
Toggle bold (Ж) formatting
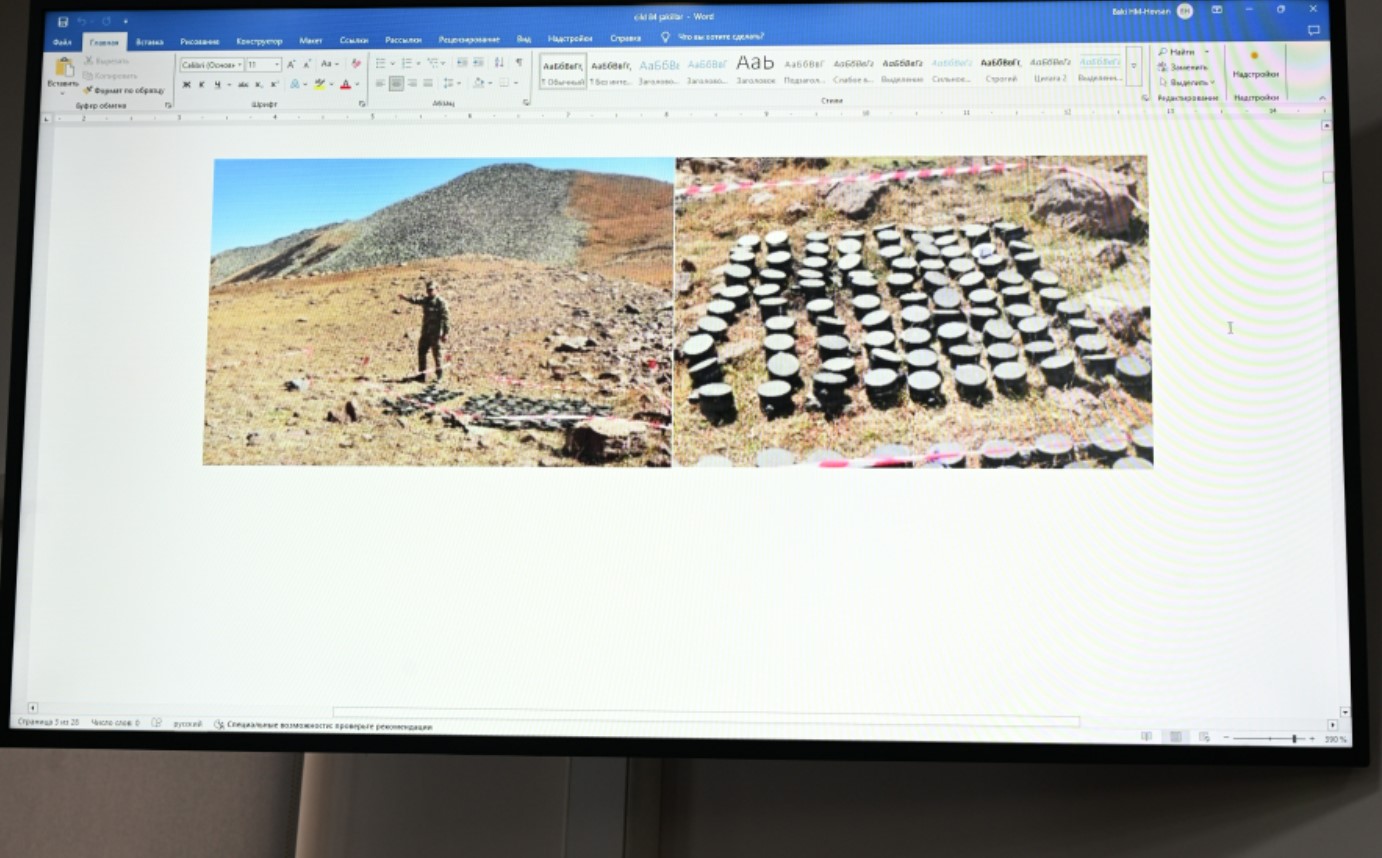point(186,84)
